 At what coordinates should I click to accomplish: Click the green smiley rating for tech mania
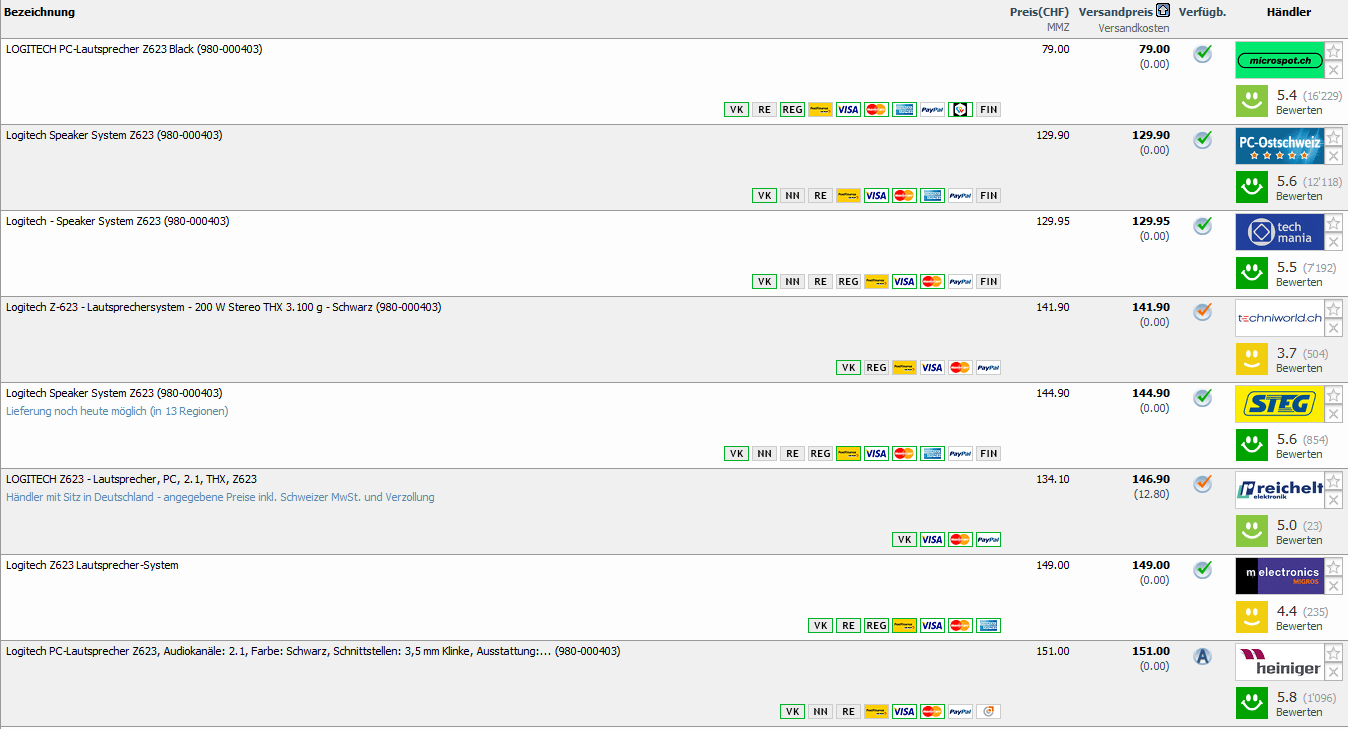(1250, 271)
